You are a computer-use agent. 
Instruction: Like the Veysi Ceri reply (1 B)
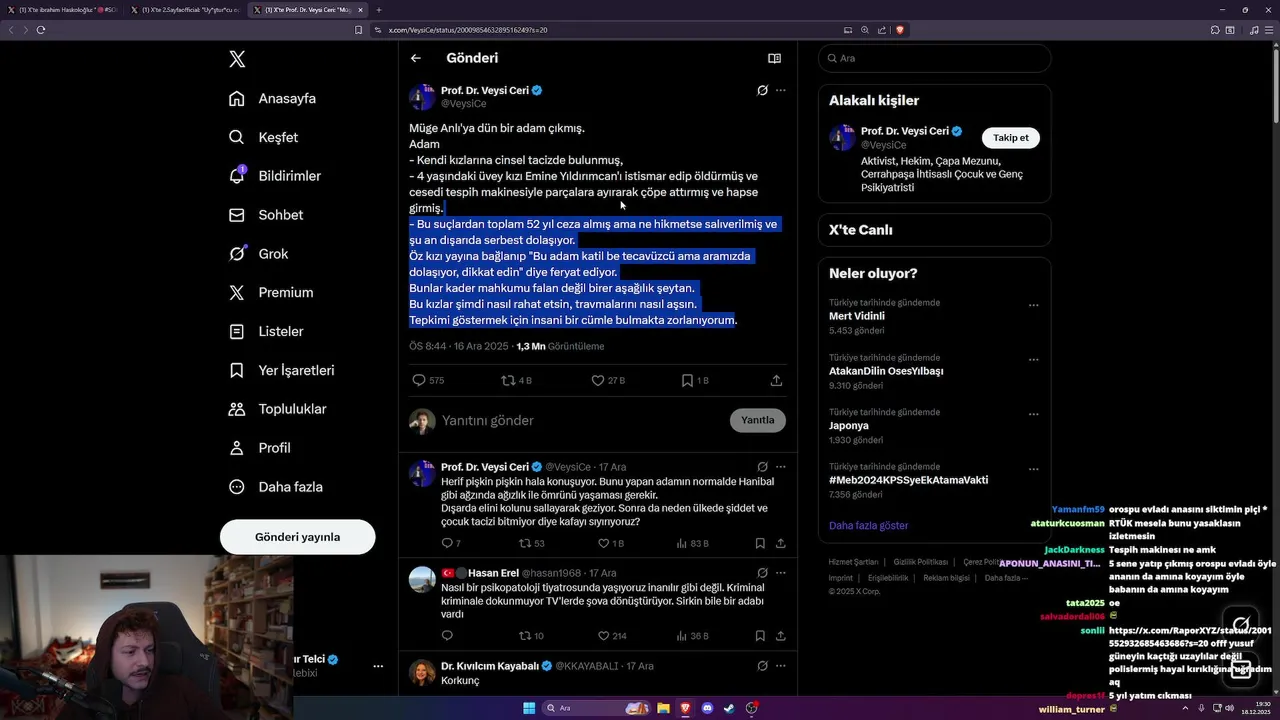click(x=610, y=543)
